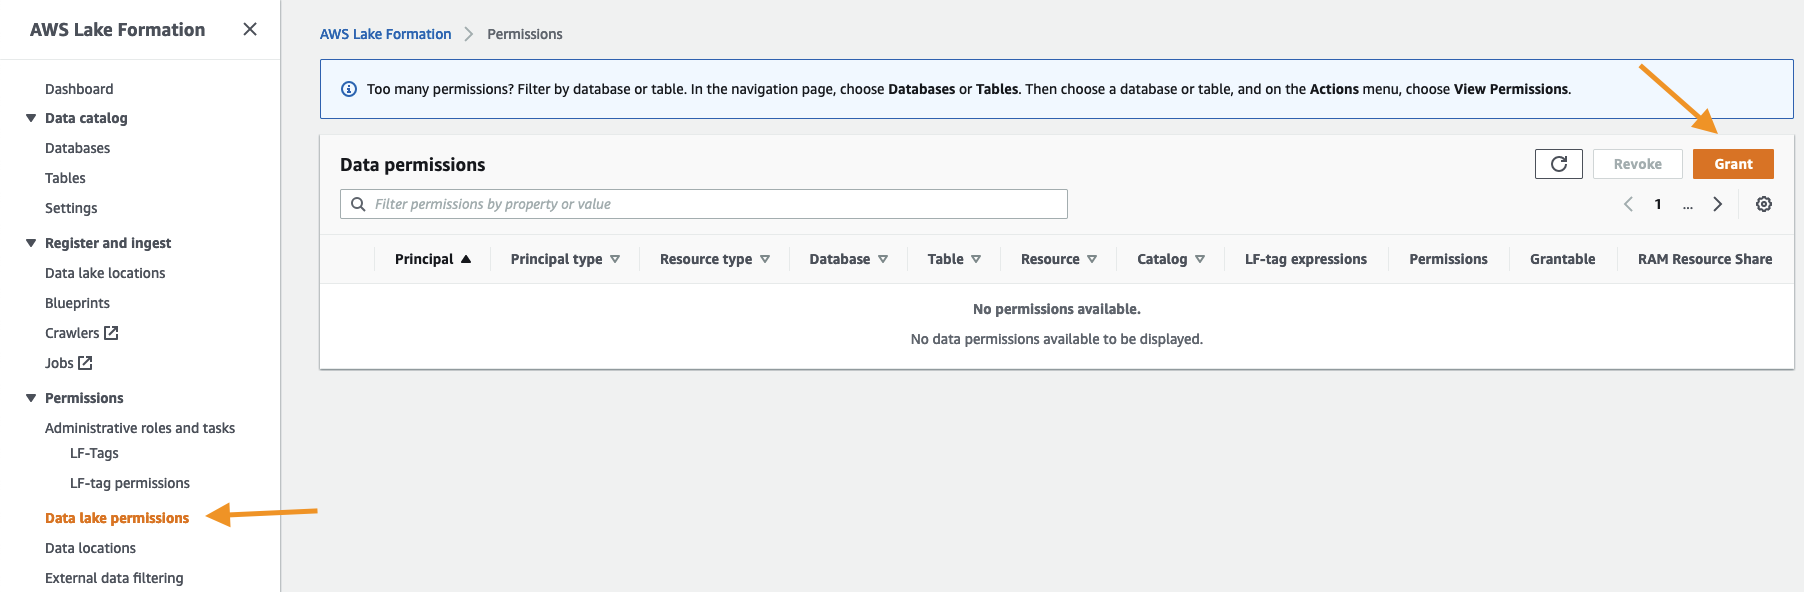Sort by Resource column
Viewport: 1804px width, 592px height.
click(1059, 259)
